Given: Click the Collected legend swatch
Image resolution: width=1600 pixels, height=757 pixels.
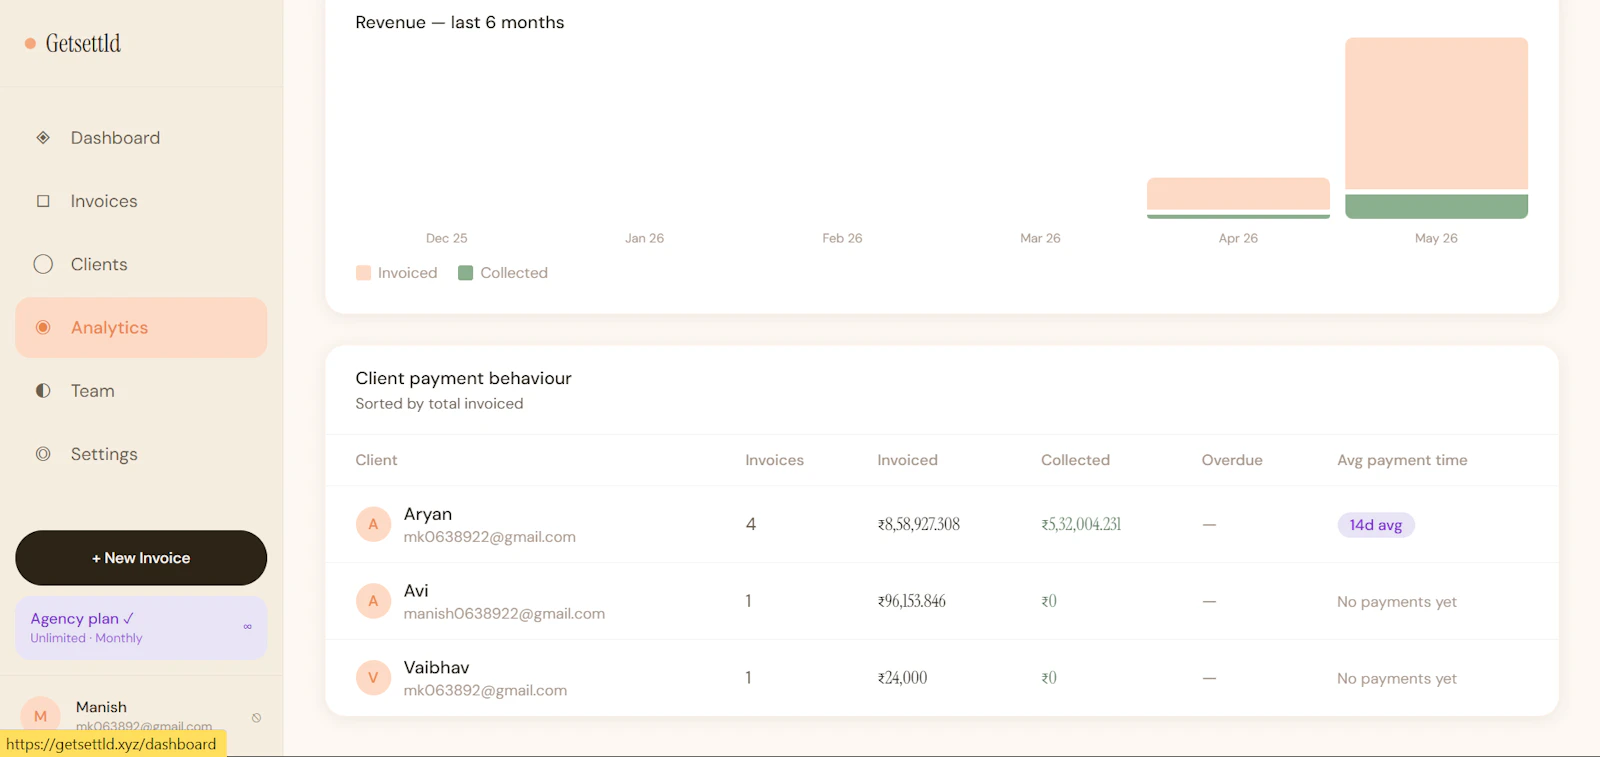Looking at the screenshot, I should pos(465,273).
